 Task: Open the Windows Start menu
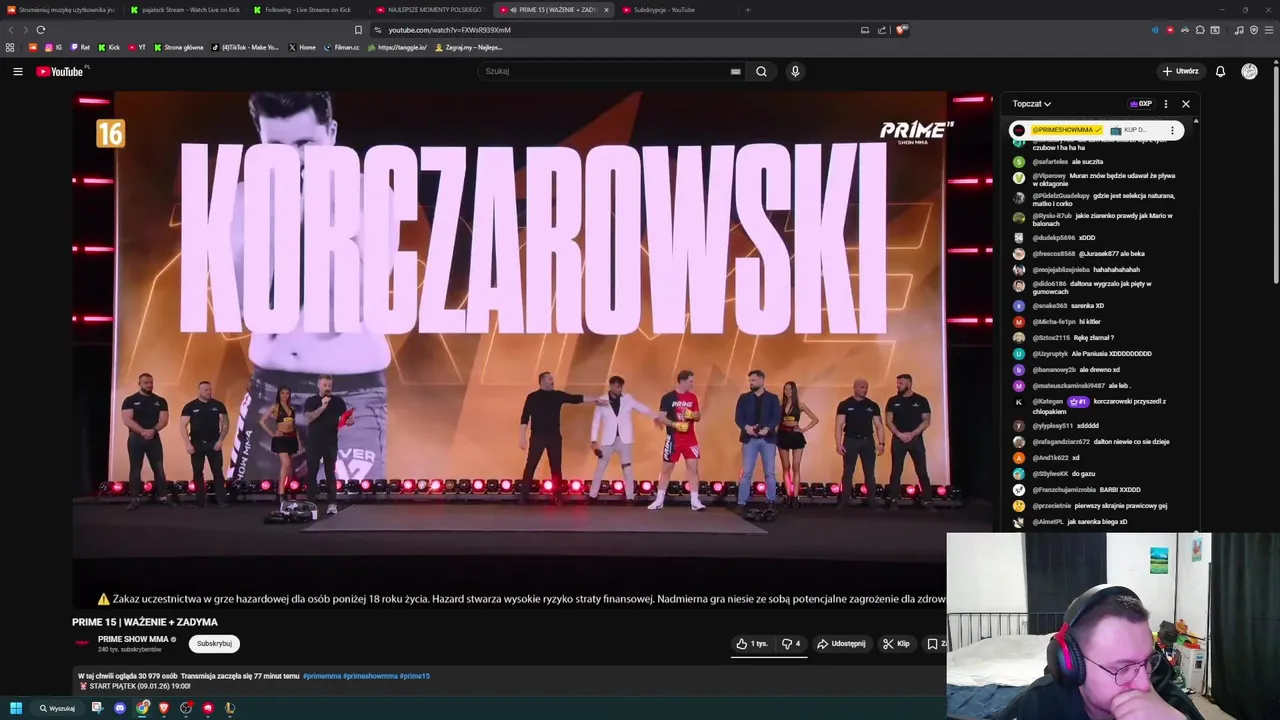tap(16, 708)
